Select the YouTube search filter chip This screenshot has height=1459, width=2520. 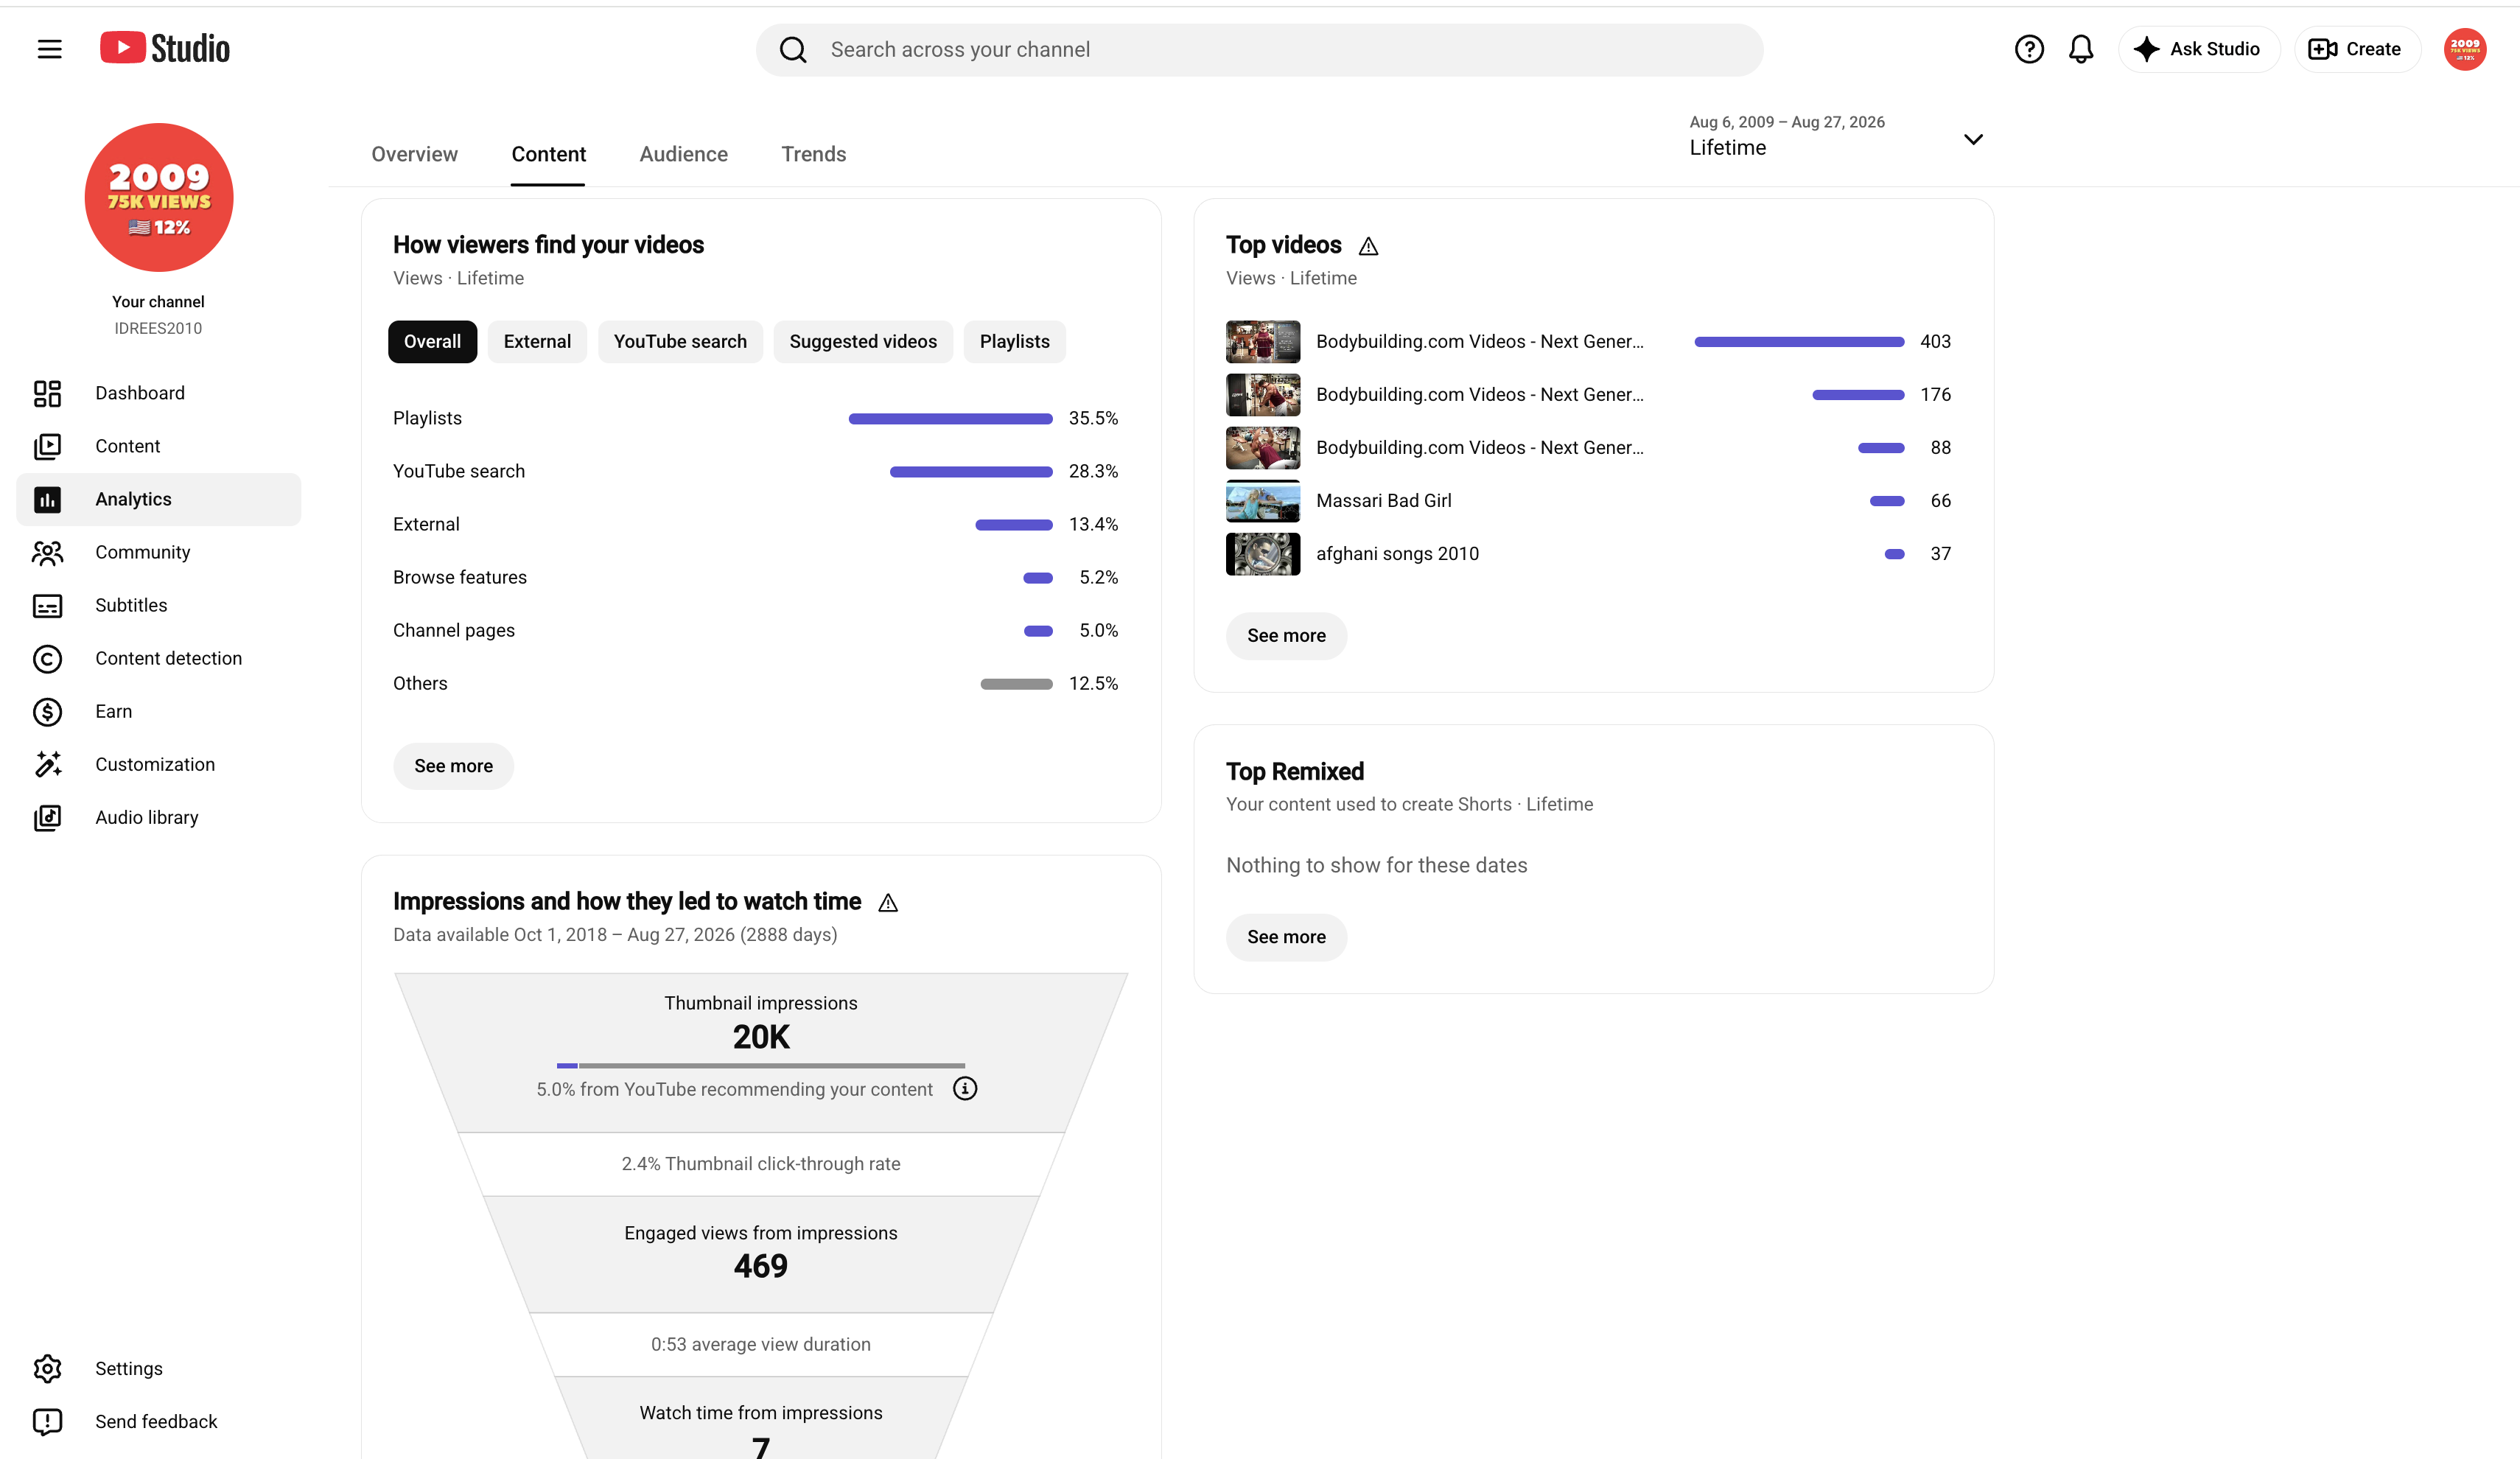pyautogui.click(x=680, y=341)
